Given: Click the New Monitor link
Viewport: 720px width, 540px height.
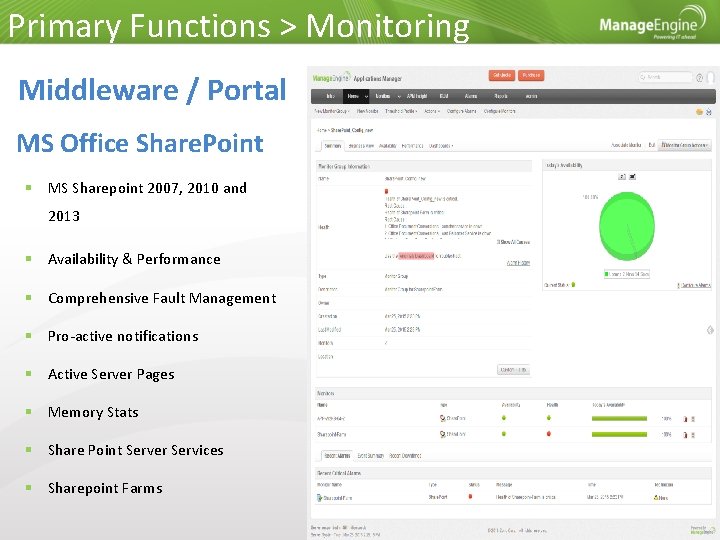Looking at the screenshot, I should click(x=367, y=111).
